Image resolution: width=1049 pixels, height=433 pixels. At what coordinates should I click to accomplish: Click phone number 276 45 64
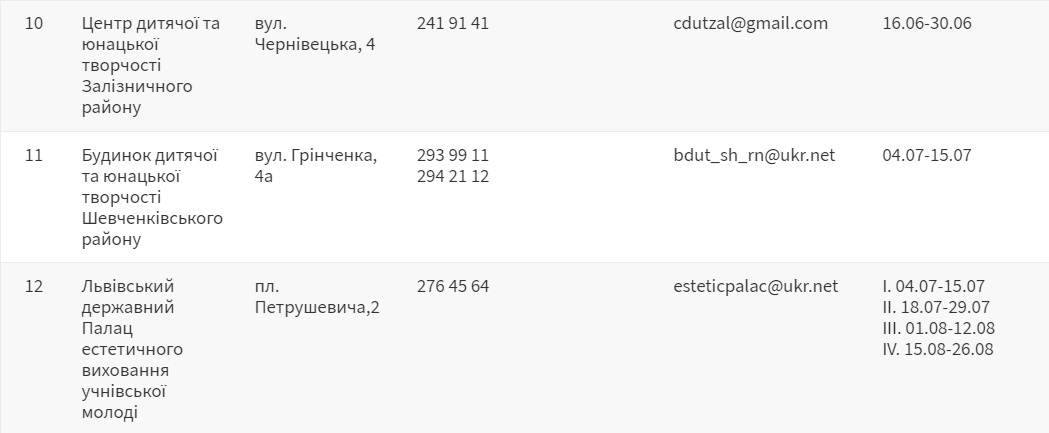tap(452, 286)
